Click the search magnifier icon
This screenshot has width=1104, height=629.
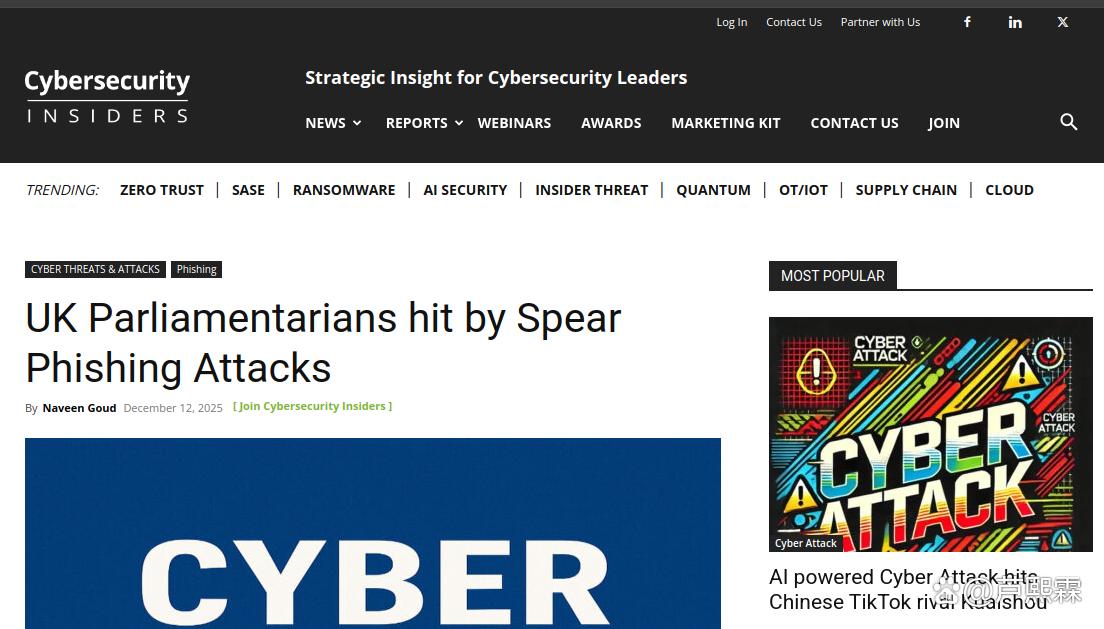click(1068, 122)
